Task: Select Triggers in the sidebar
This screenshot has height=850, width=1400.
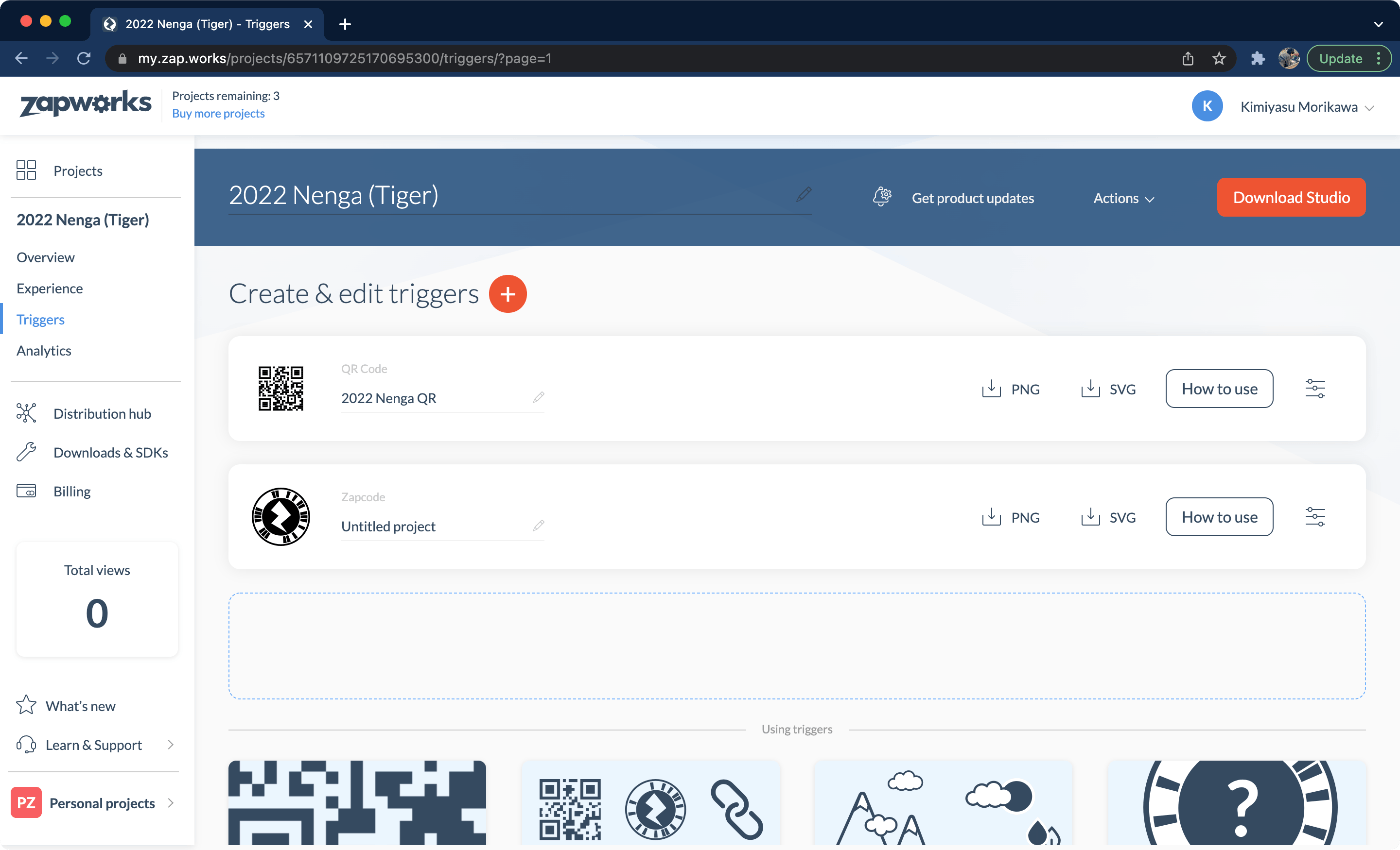Action: pyautogui.click(x=41, y=319)
